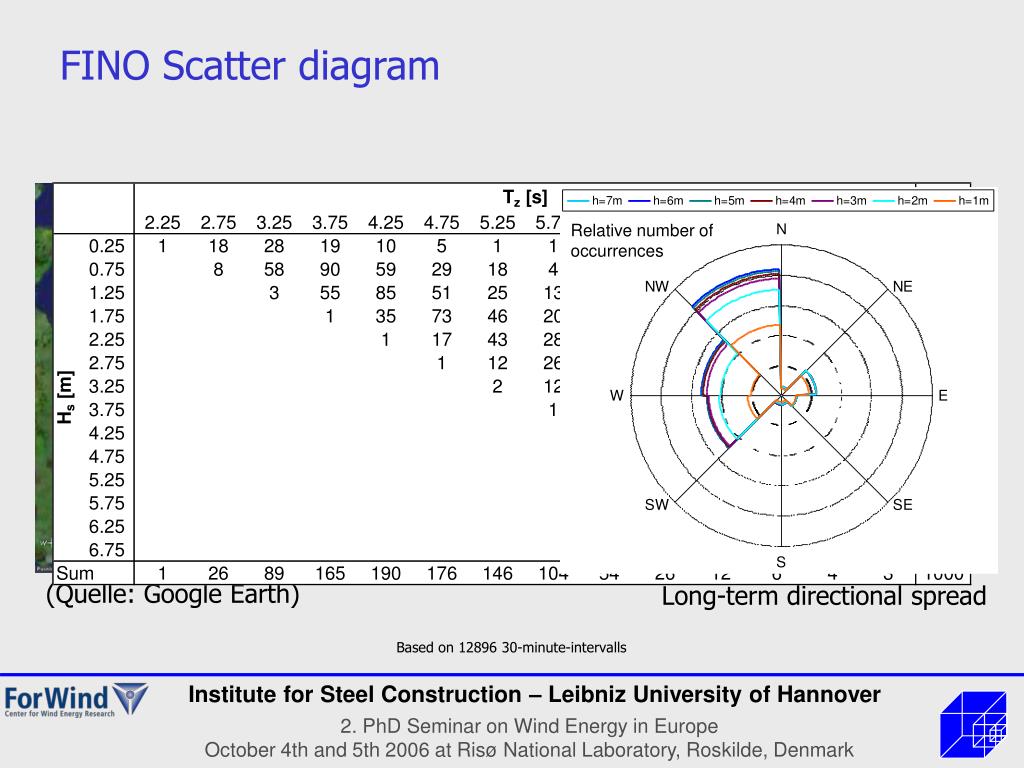Image resolution: width=1024 pixels, height=768 pixels.
Task: Select the h=6m legend entry
Action: click(656, 200)
